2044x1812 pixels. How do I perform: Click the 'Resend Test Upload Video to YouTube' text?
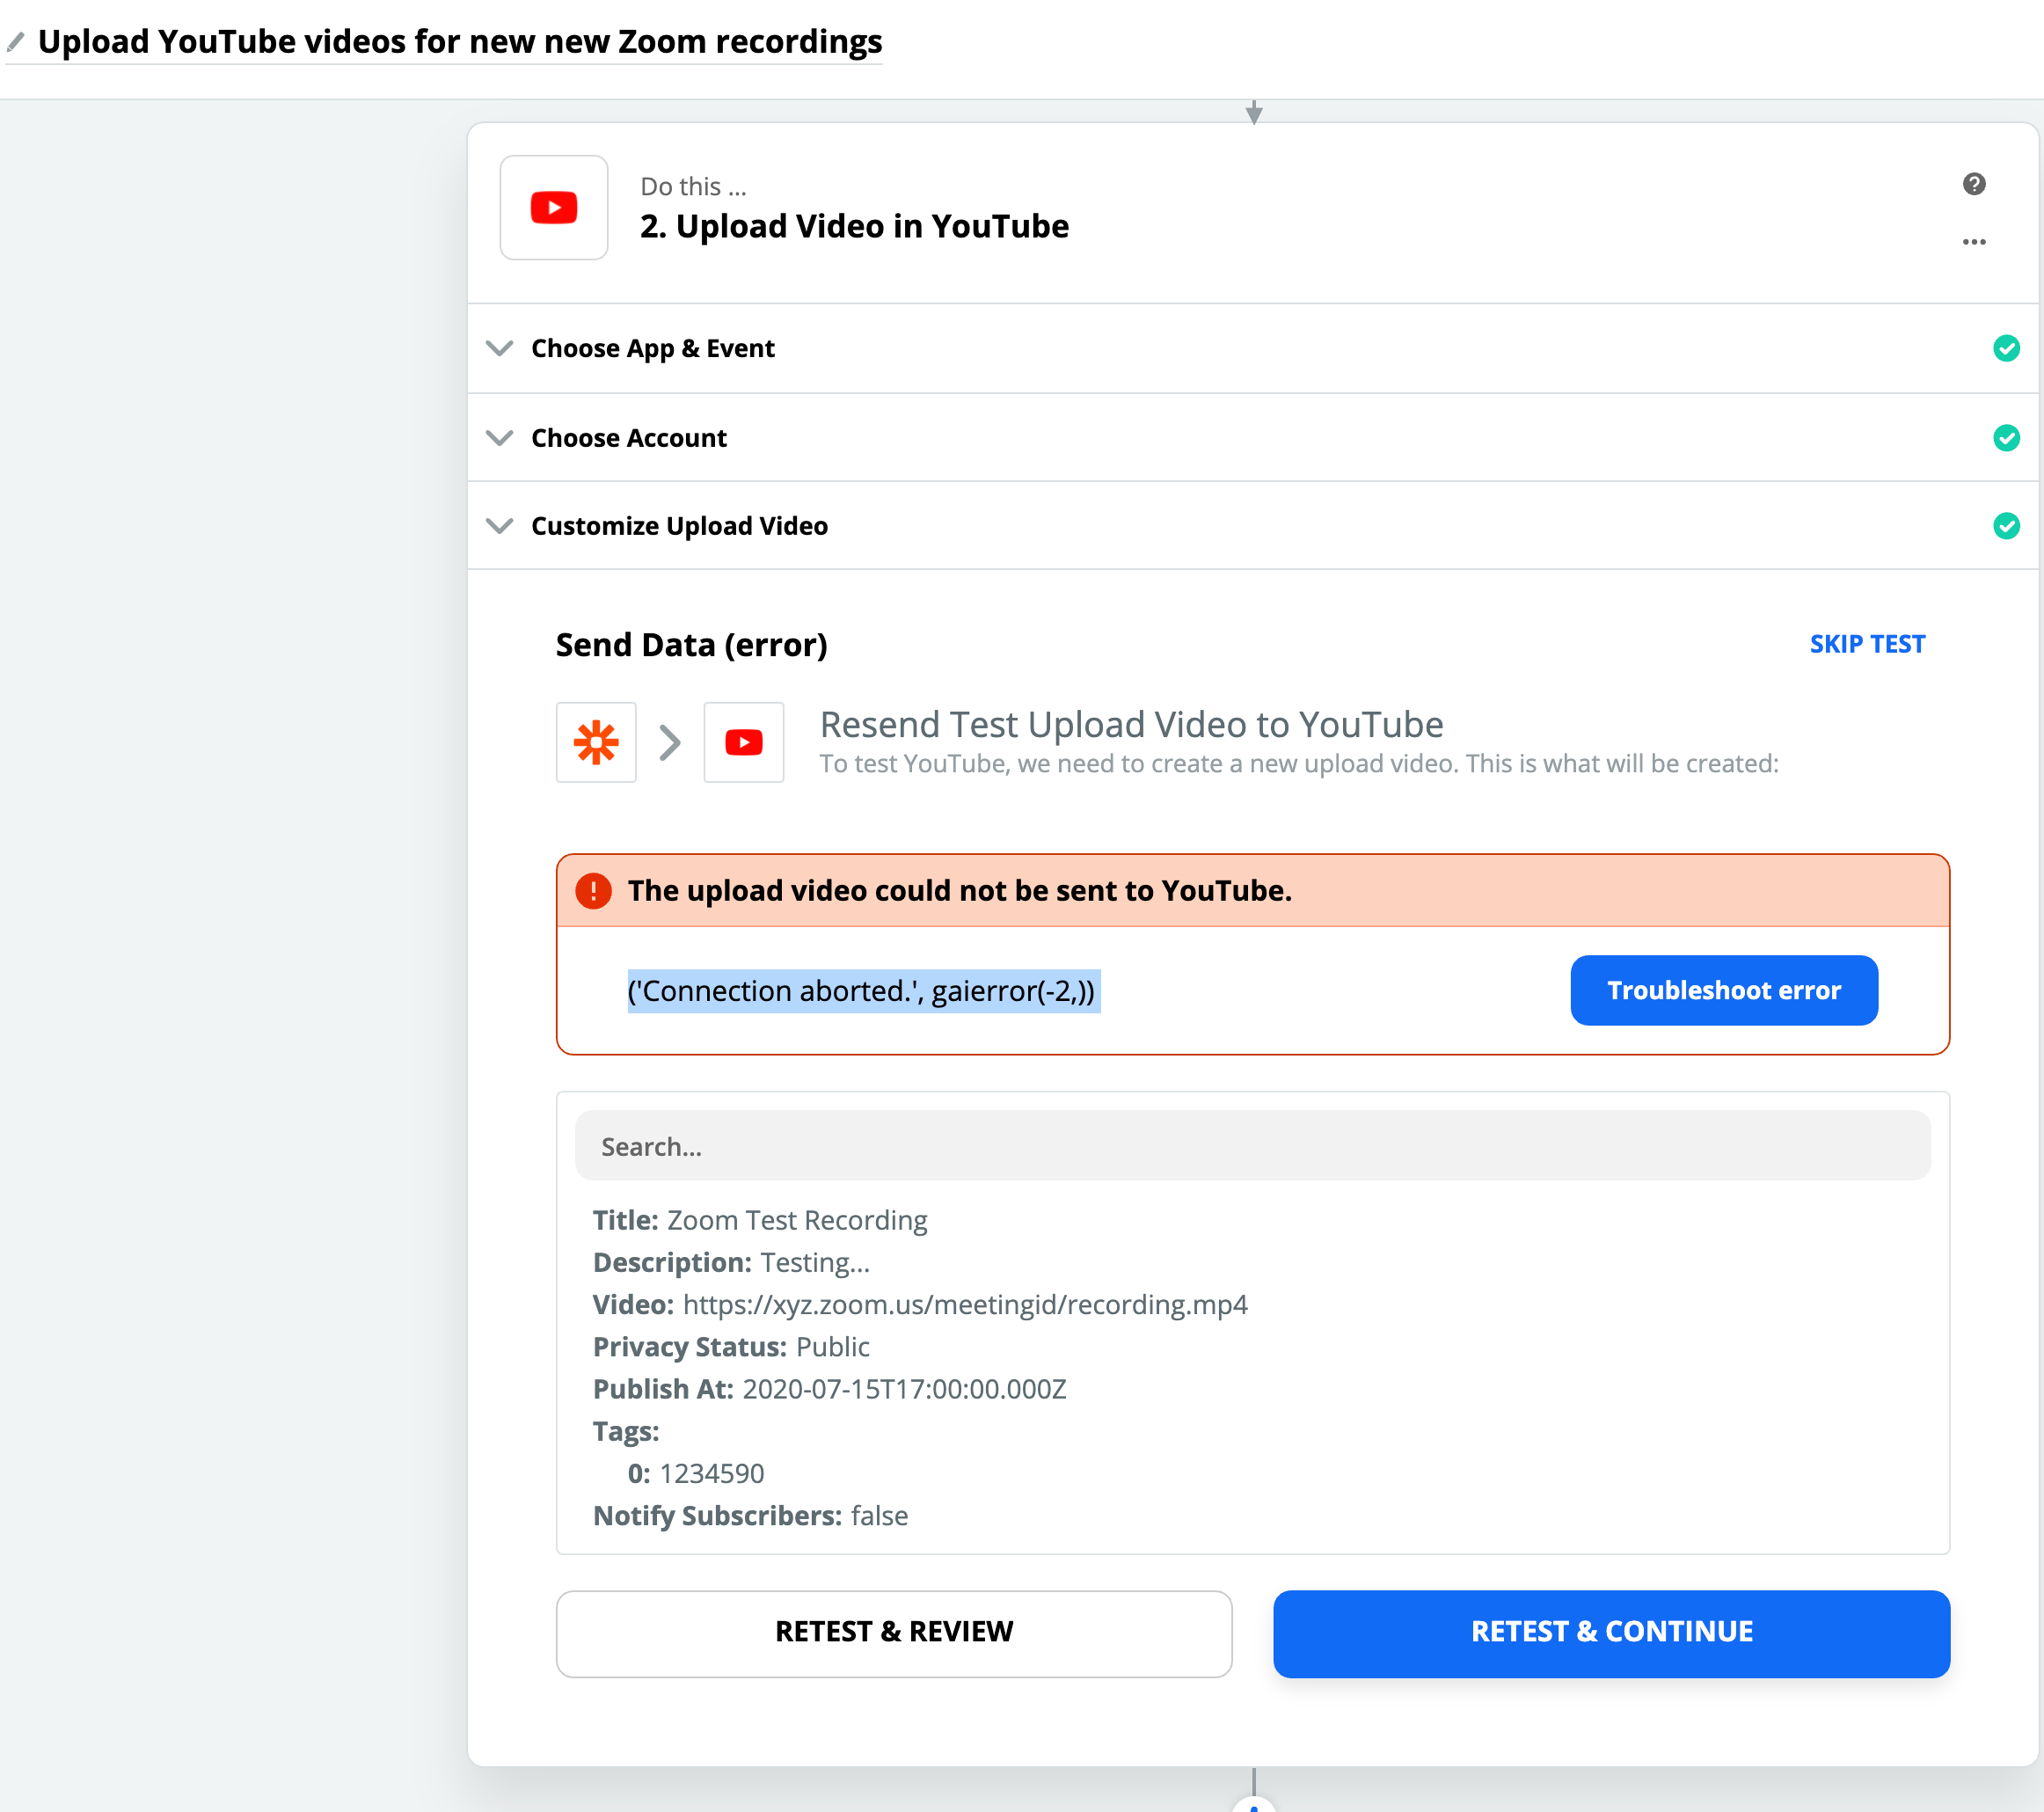click(1131, 724)
